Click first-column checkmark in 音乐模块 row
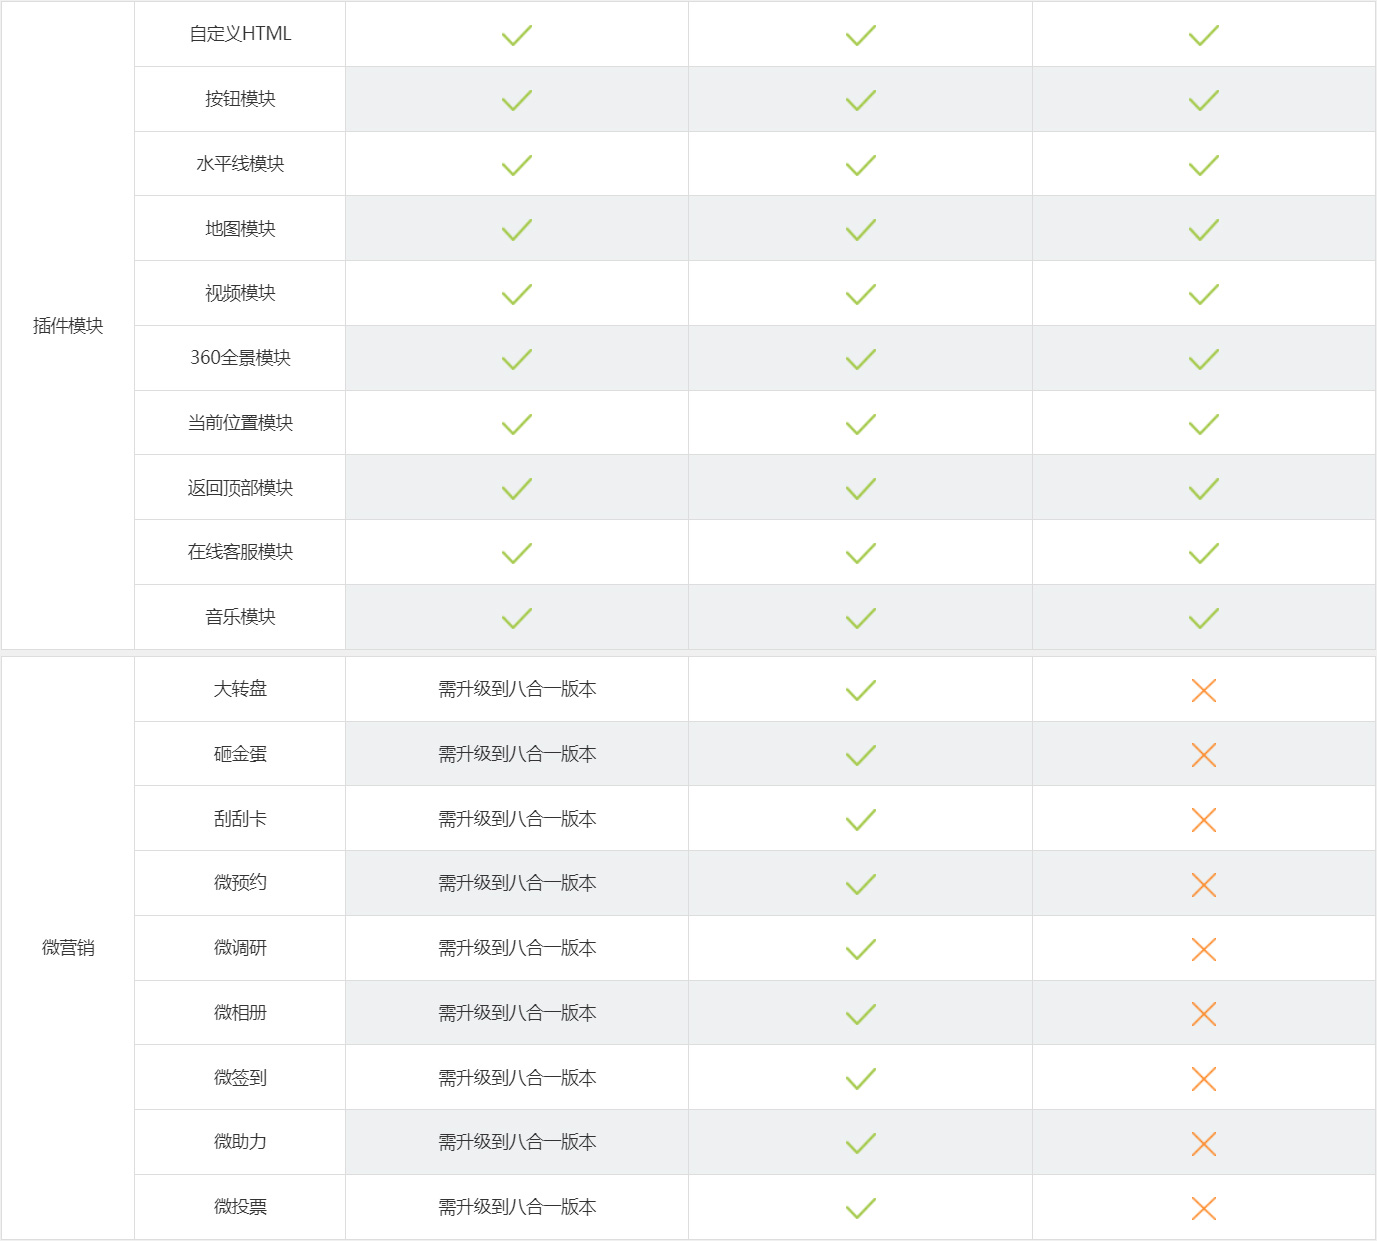The width and height of the screenshot is (1377, 1241). [x=517, y=618]
